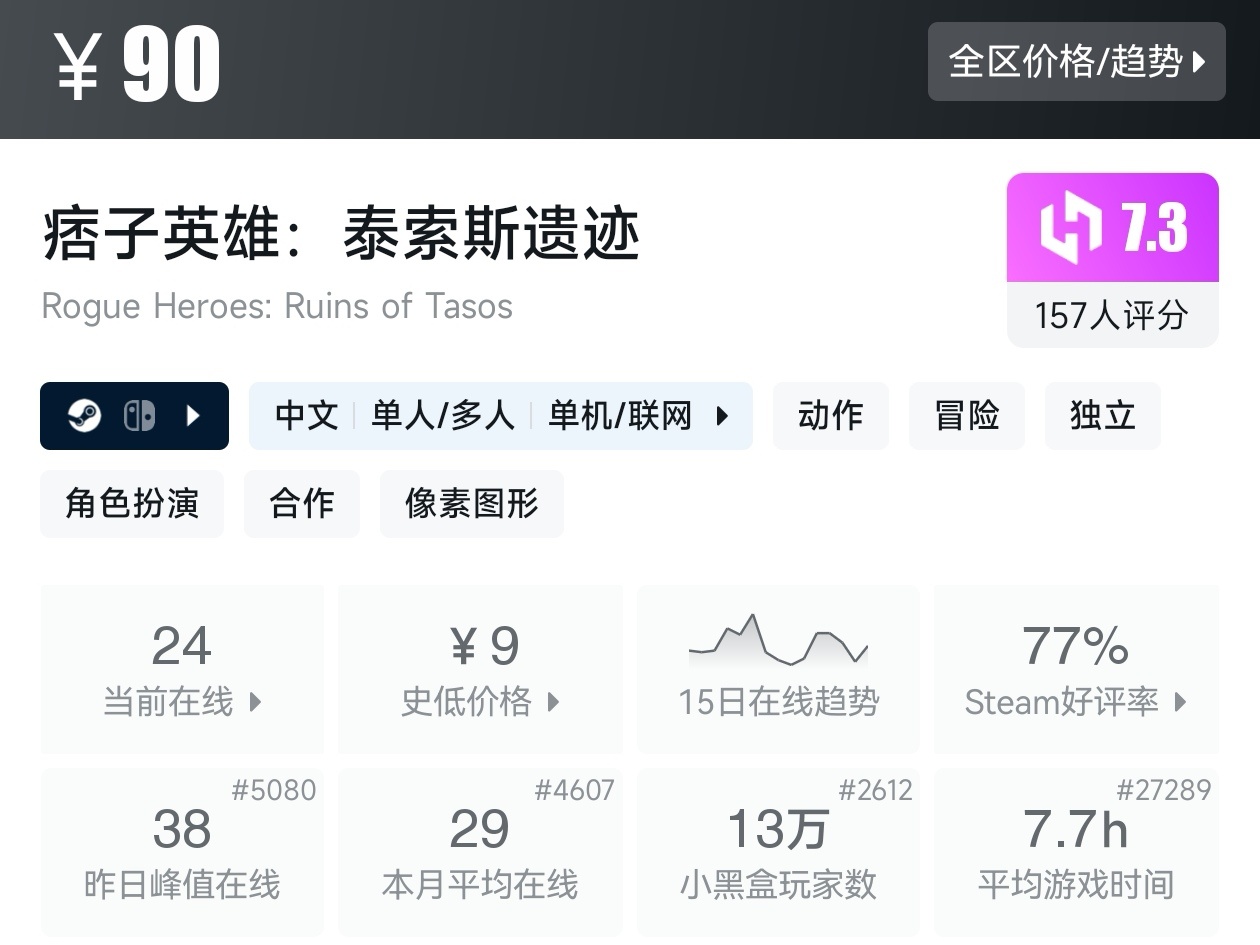Click the Nintendo Switch platform icon
1260x945 pixels.
point(139,416)
